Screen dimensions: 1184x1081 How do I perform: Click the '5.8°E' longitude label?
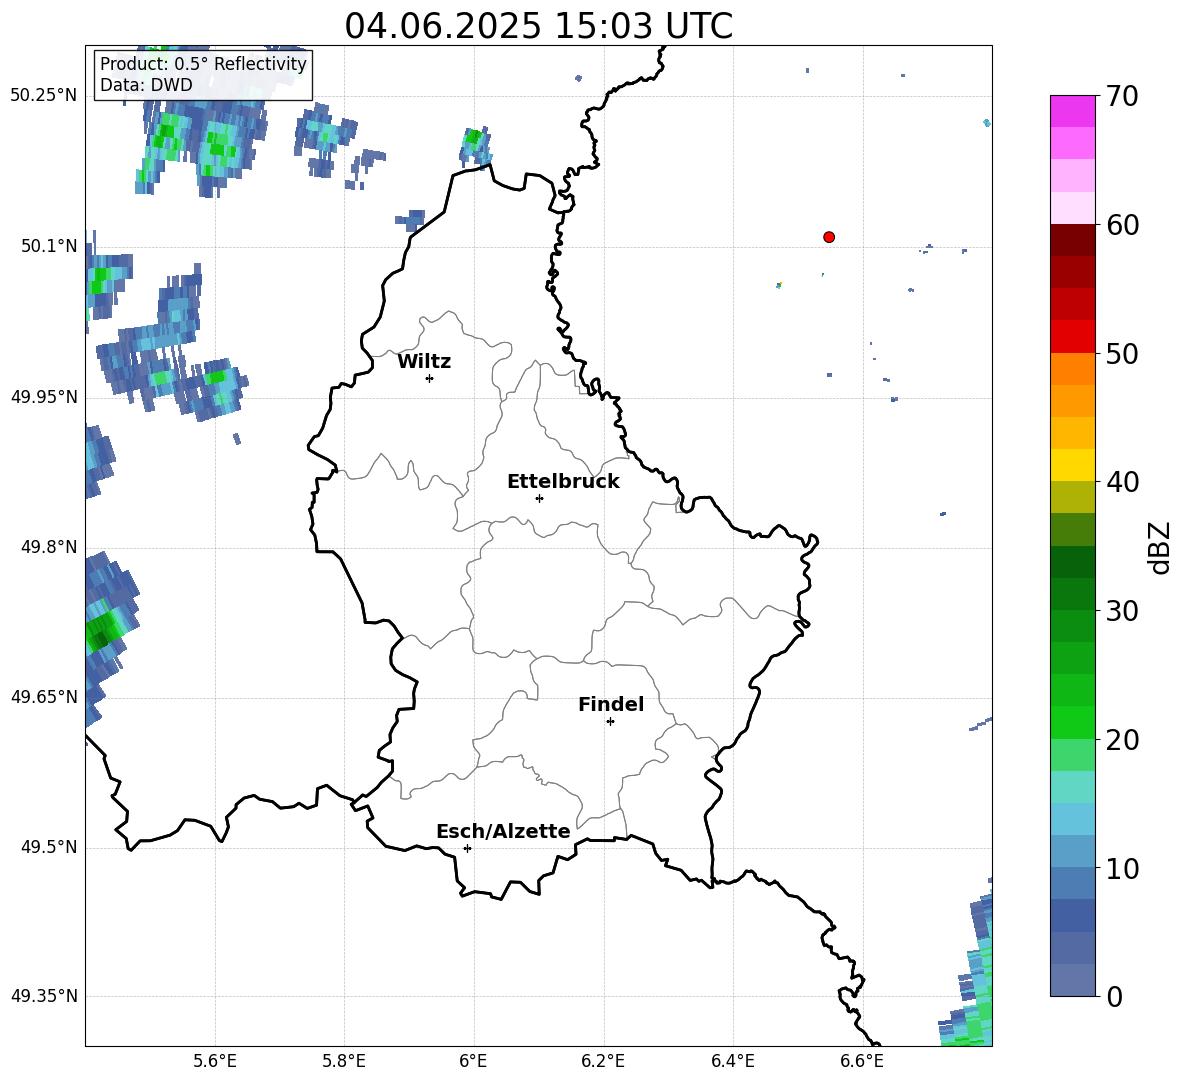(344, 1061)
